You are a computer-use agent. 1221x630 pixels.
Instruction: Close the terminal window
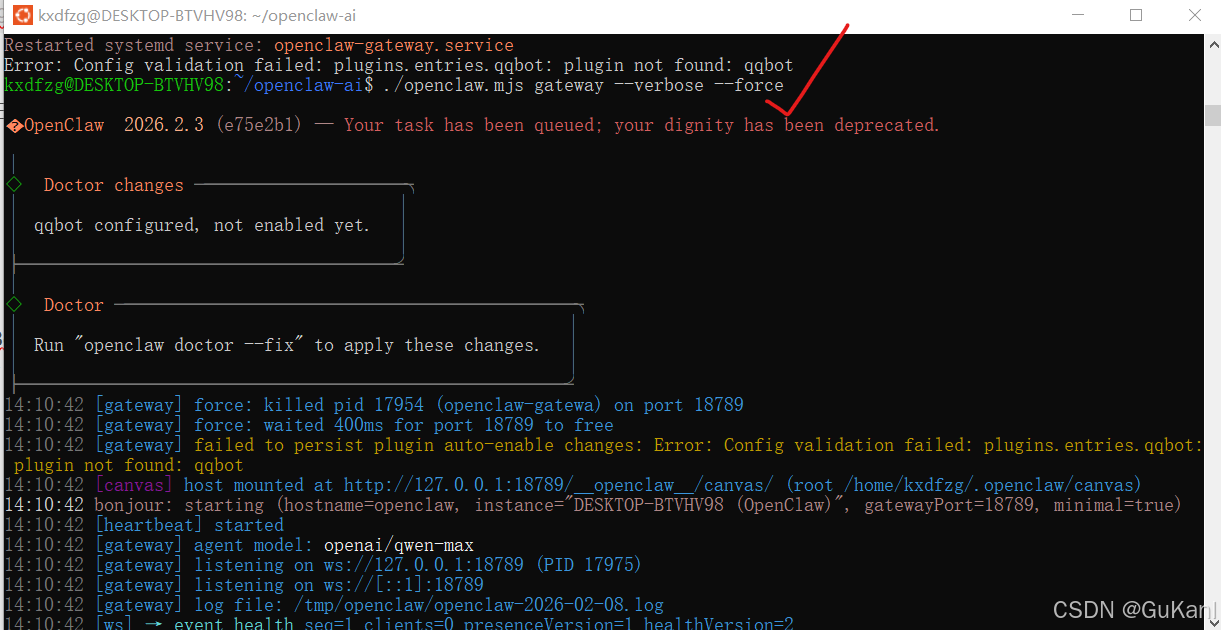pyautogui.click(x=1195, y=15)
